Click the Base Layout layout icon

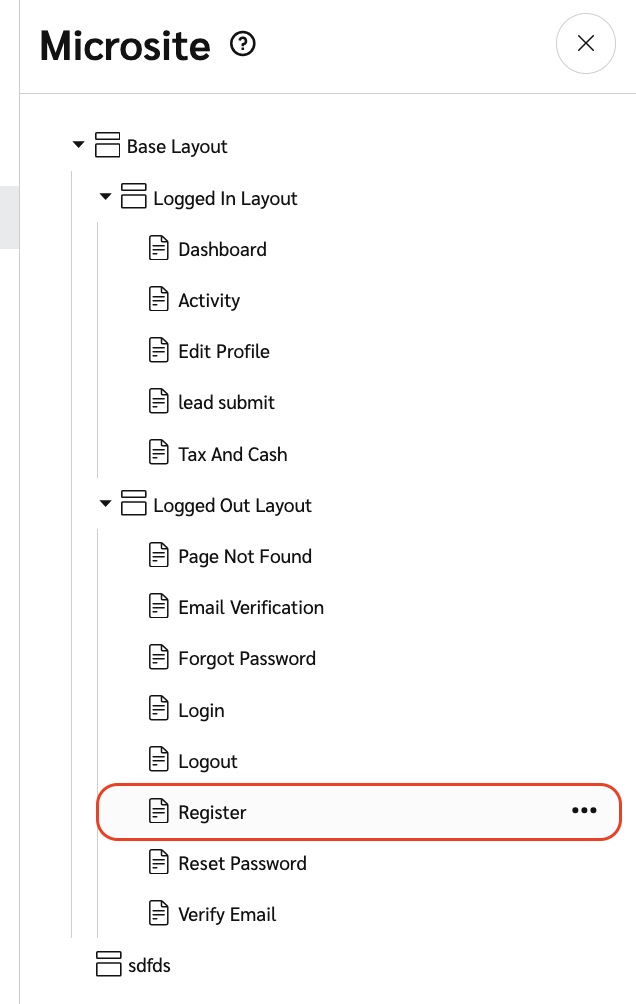[107, 146]
